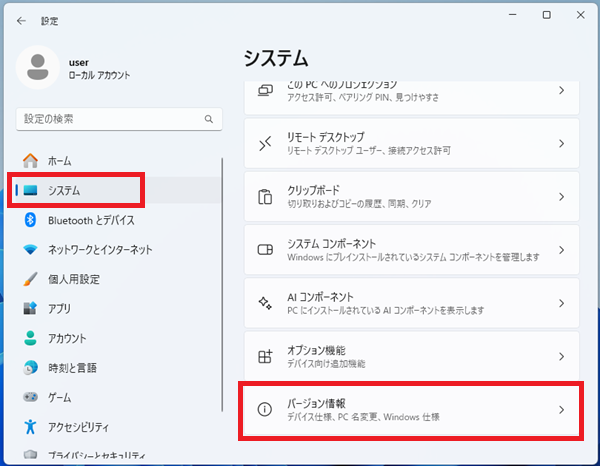Click the クリップボード icon

click(265, 197)
